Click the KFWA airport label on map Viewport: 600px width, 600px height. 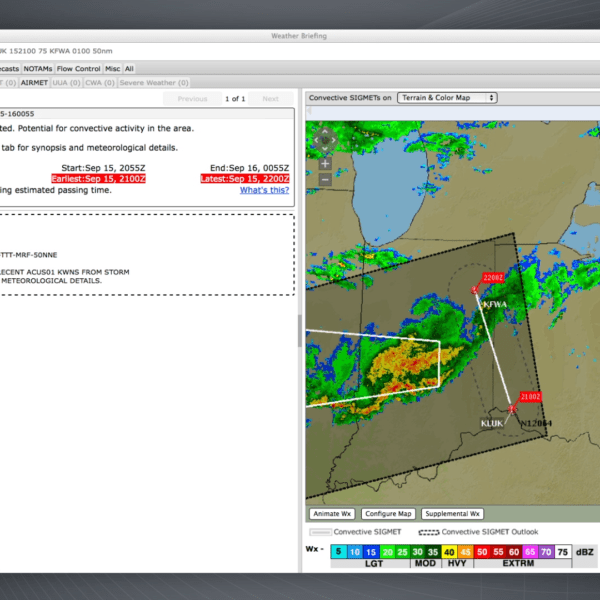pos(495,305)
